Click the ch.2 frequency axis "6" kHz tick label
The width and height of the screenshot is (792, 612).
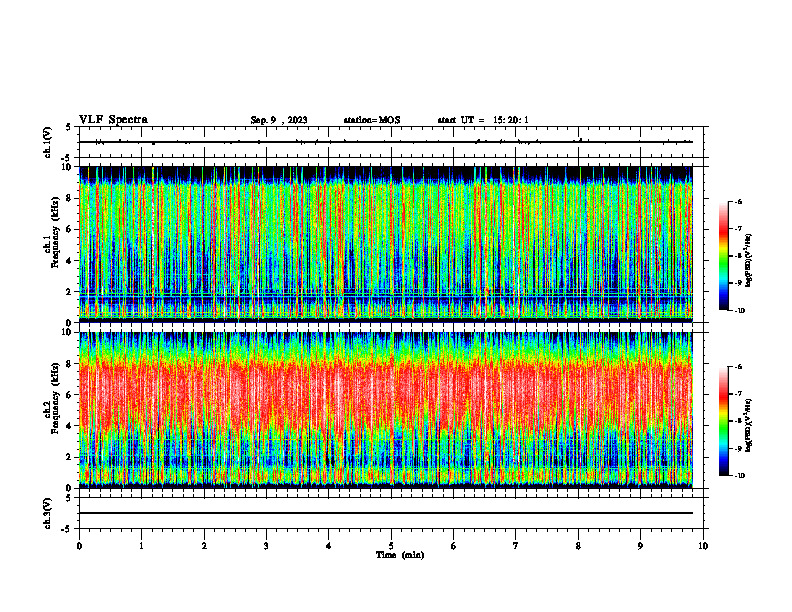tap(70, 395)
